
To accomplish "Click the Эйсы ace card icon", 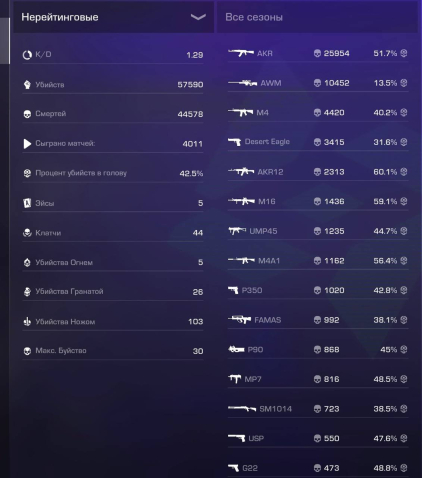I will pyautogui.click(x=27, y=203).
